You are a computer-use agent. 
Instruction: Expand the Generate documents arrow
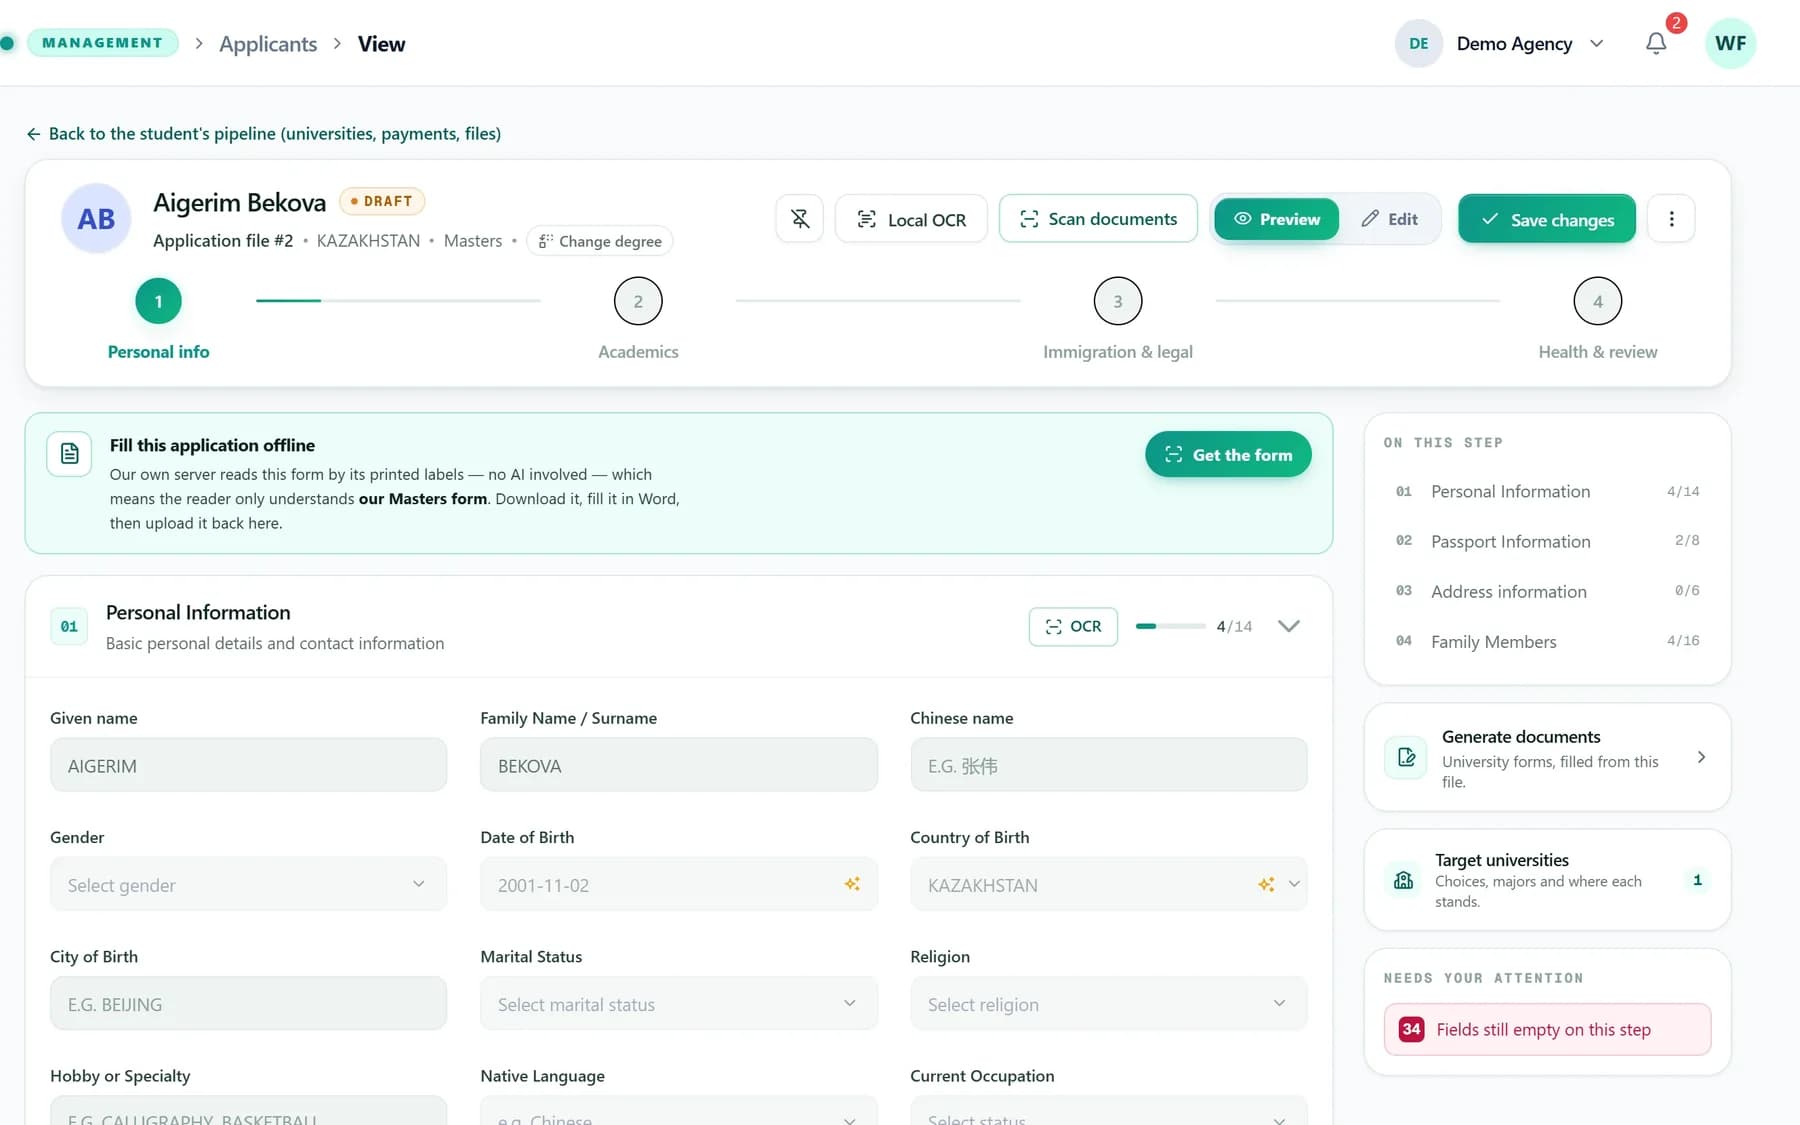(x=1701, y=757)
